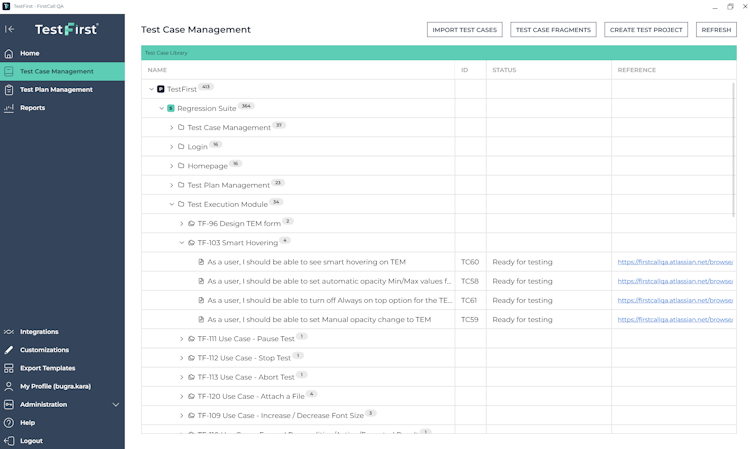Viewport: 750px width, 449px height.
Task: Click the Export Templates icon
Action: pyautogui.click(x=9, y=368)
